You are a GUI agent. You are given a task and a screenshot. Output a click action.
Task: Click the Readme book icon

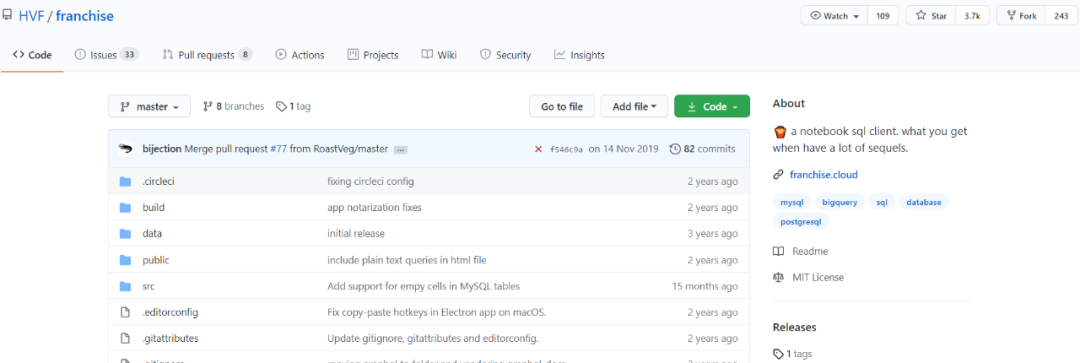tap(778, 251)
